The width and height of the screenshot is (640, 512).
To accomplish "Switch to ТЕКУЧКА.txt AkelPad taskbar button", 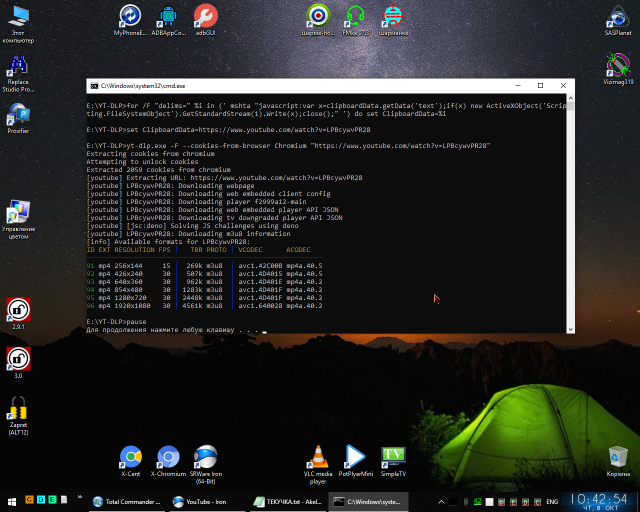I will tap(288, 502).
